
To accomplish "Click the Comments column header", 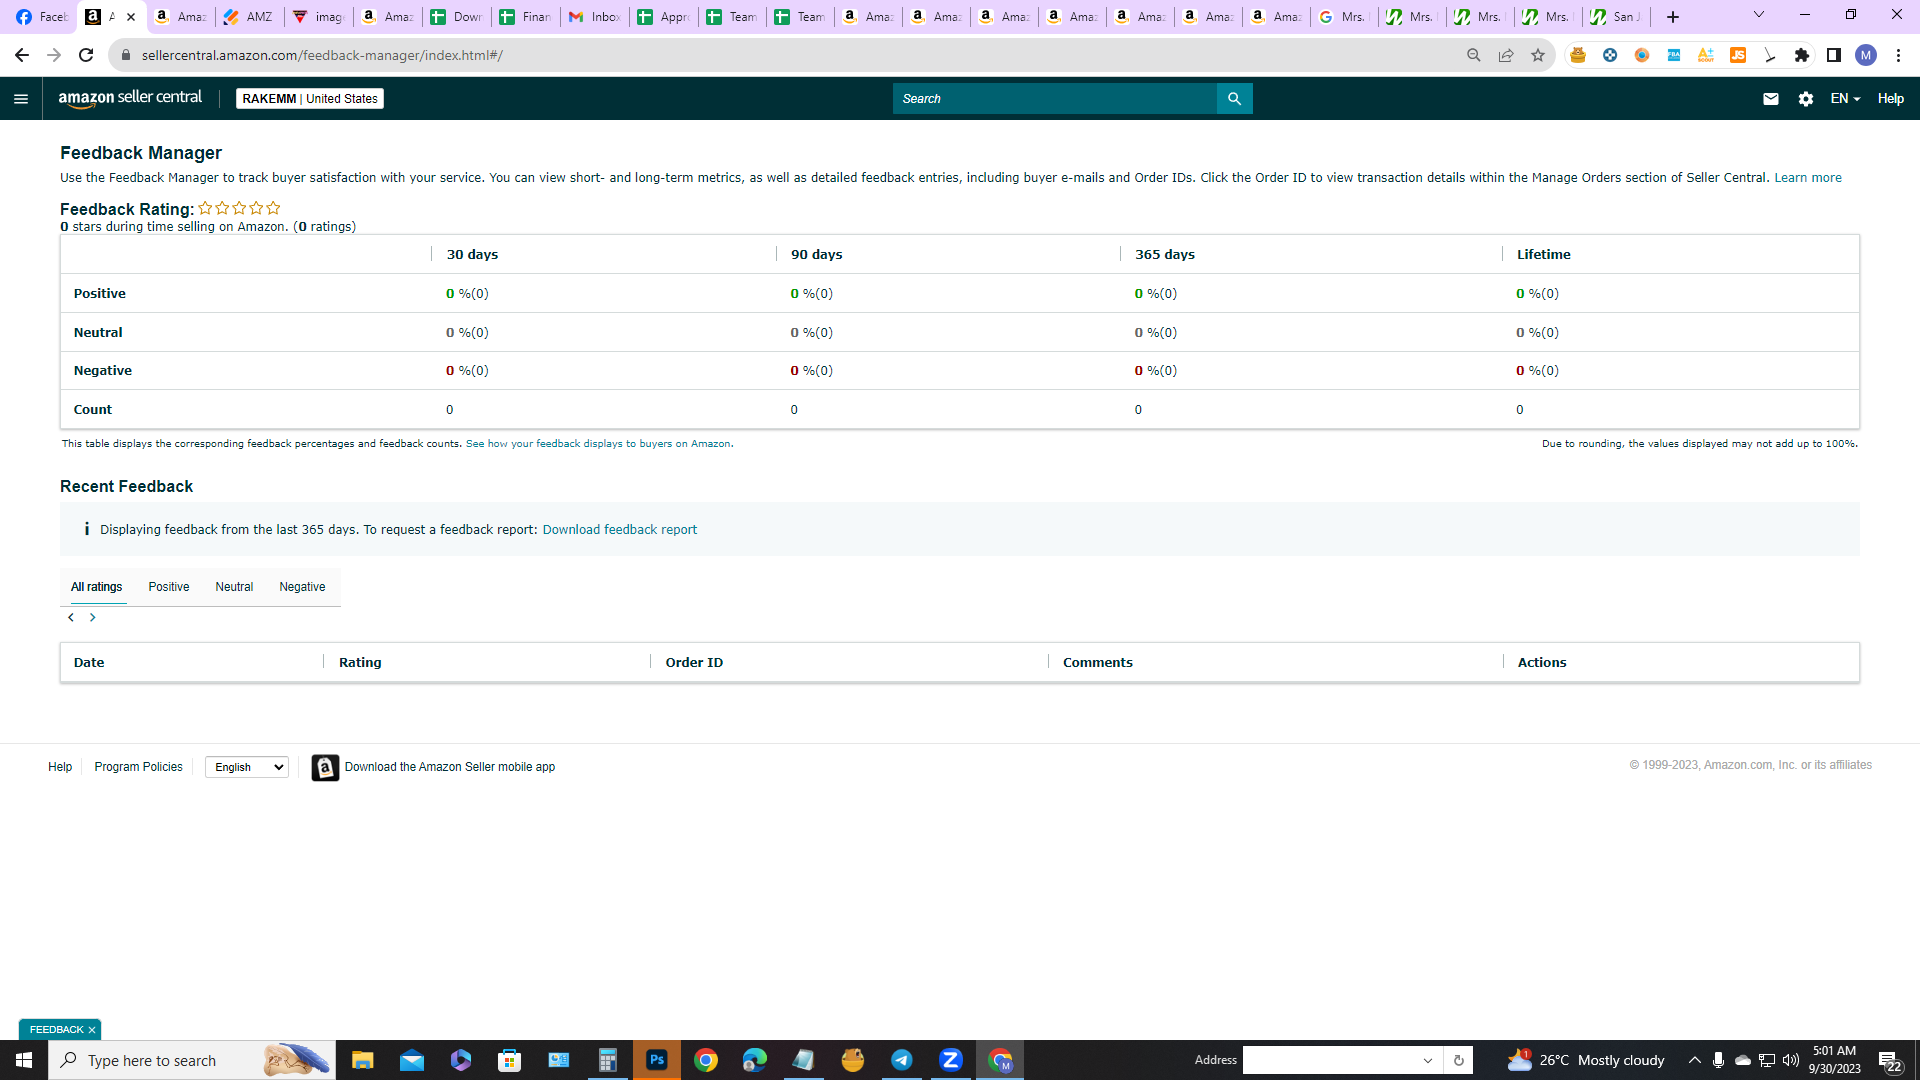I will tap(1098, 663).
